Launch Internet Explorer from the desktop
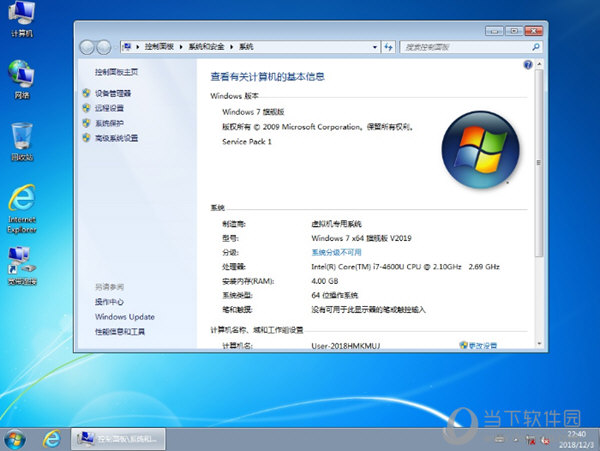The width and height of the screenshot is (600, 451). (x=22, y=209)
